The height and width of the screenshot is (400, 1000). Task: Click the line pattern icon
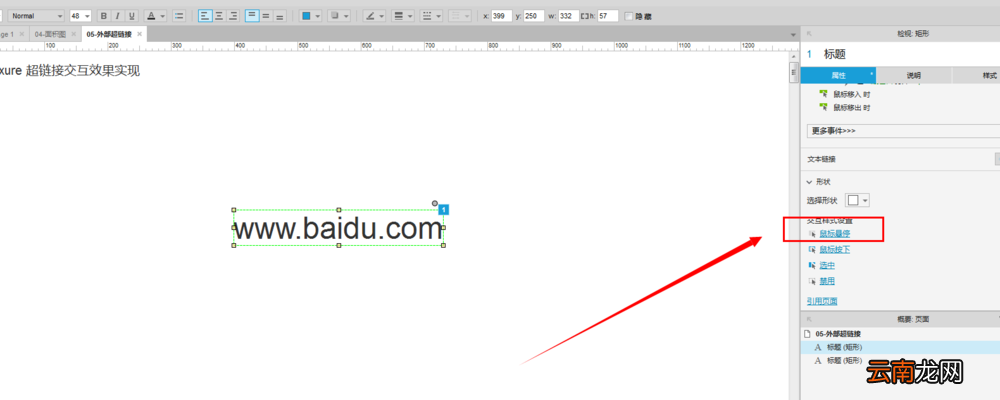[x=427, y=16]
